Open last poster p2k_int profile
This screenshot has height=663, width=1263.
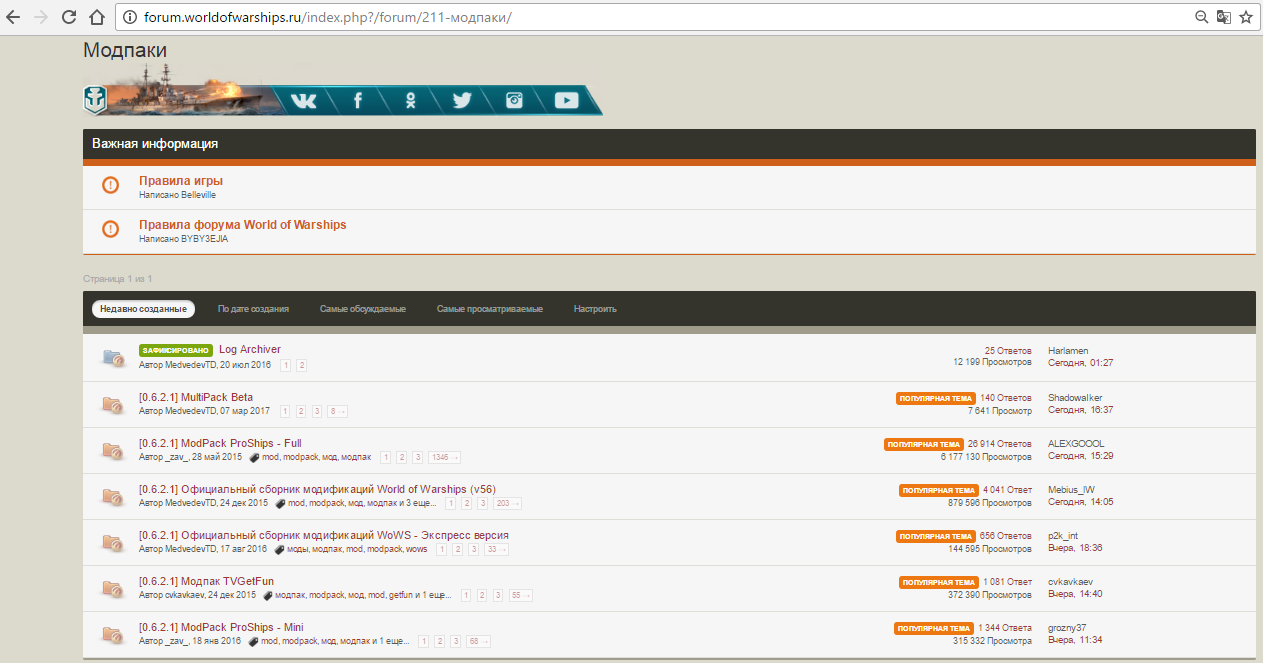(1063, 535)
